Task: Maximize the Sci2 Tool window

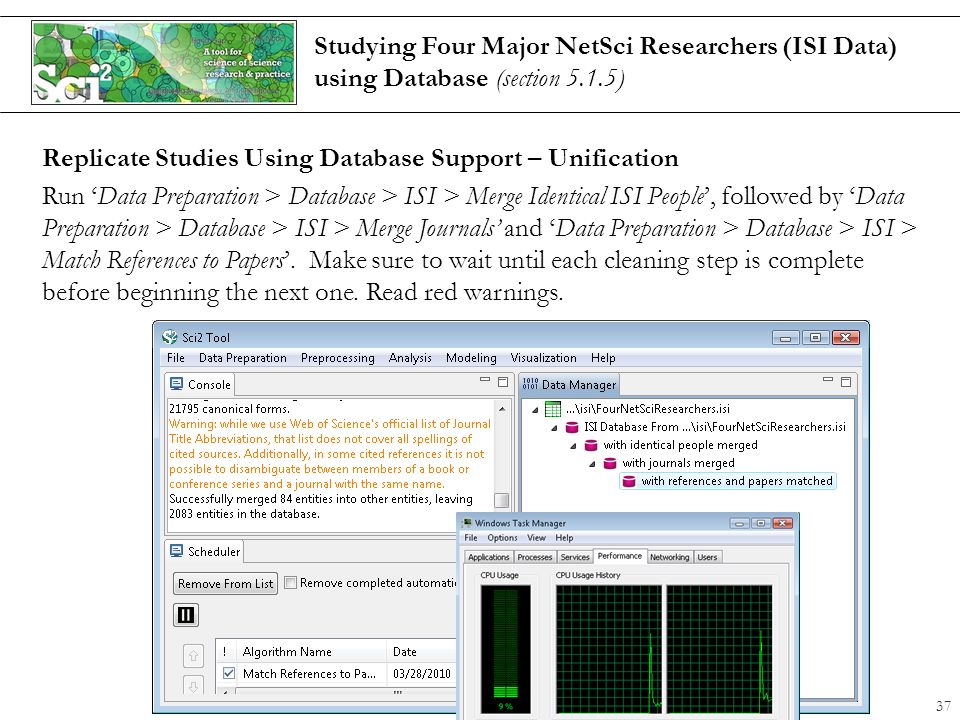Action: pos(815,337)
